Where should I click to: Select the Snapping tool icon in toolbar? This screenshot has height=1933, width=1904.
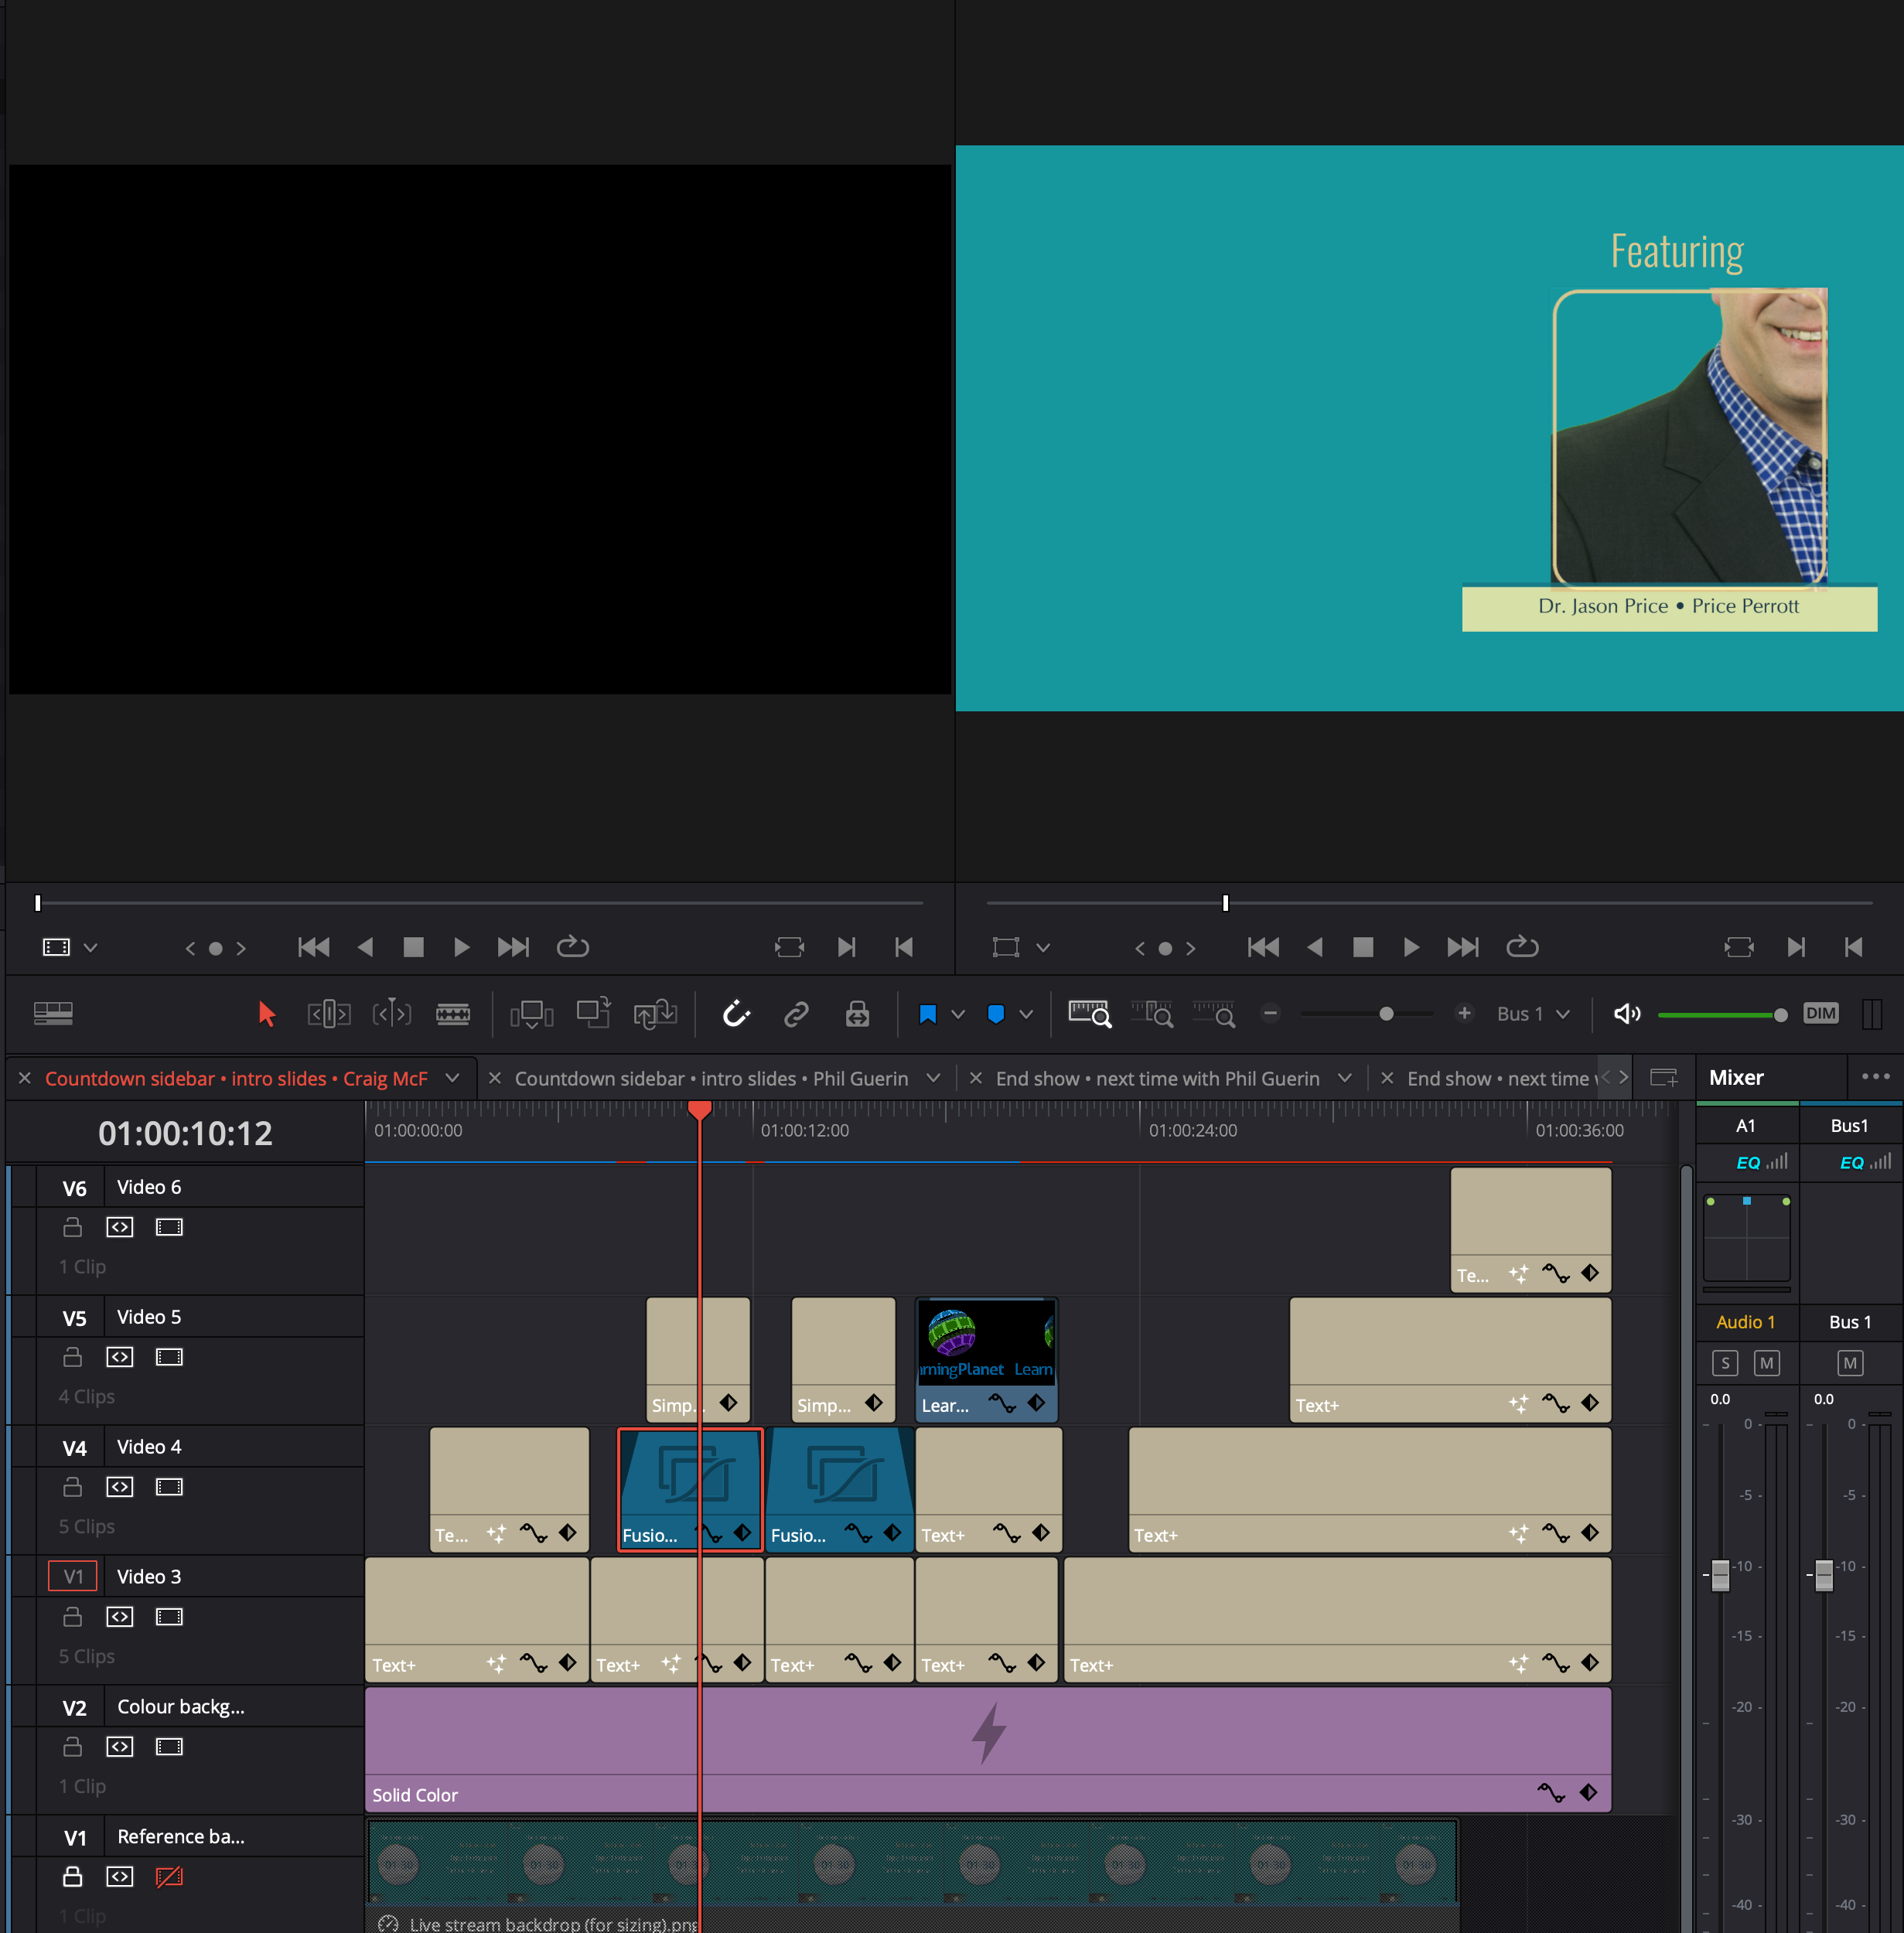coord(734,1014)
